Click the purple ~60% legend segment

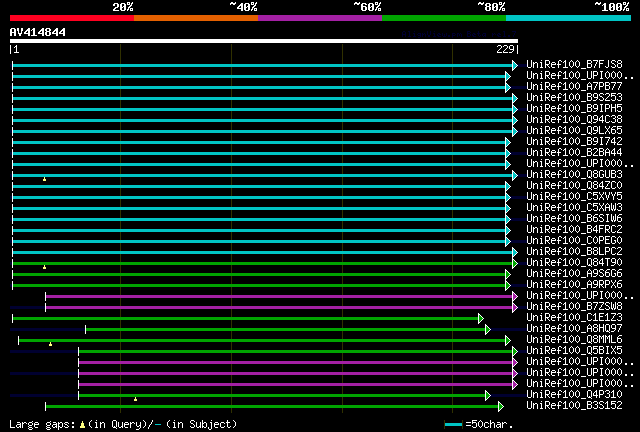pyautogui.click(x=320, y=18)
